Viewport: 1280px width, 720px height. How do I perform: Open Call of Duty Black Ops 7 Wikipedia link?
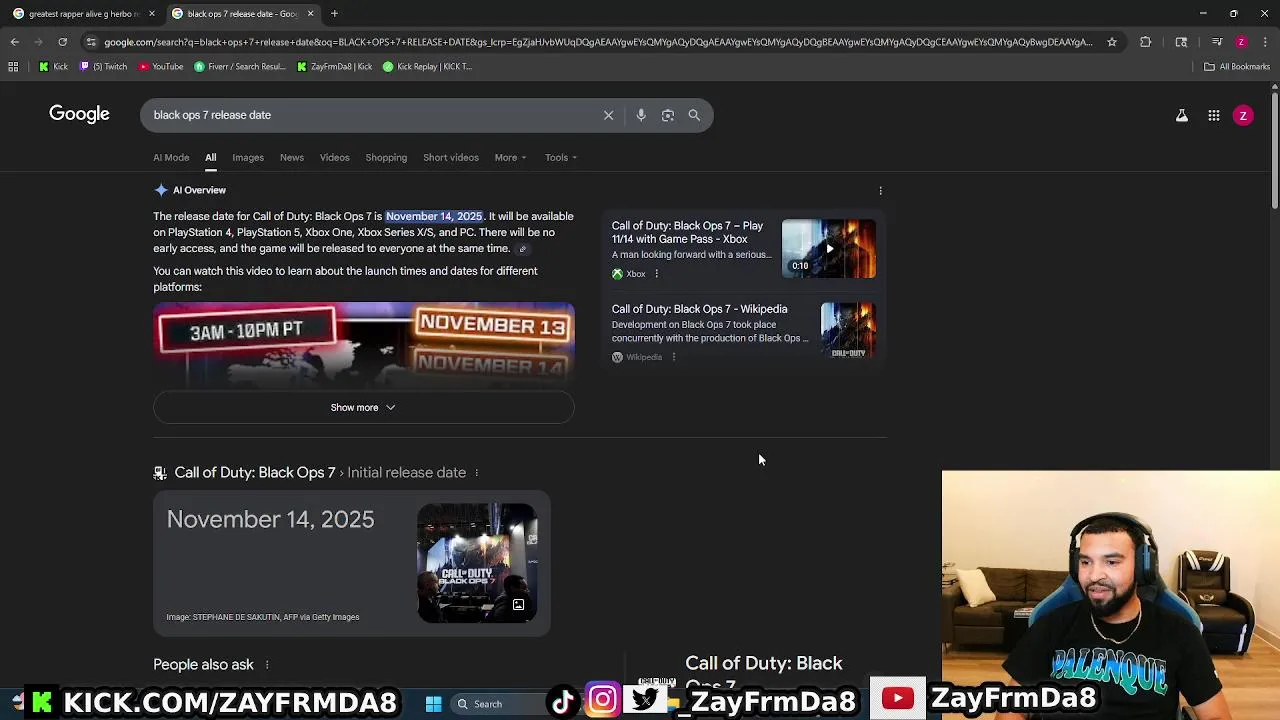pyautogui.click(x=699, y=309)
